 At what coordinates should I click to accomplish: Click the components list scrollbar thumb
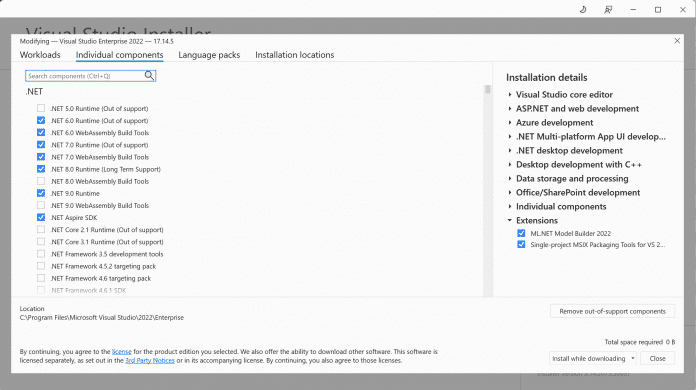[x=488, y=90]
